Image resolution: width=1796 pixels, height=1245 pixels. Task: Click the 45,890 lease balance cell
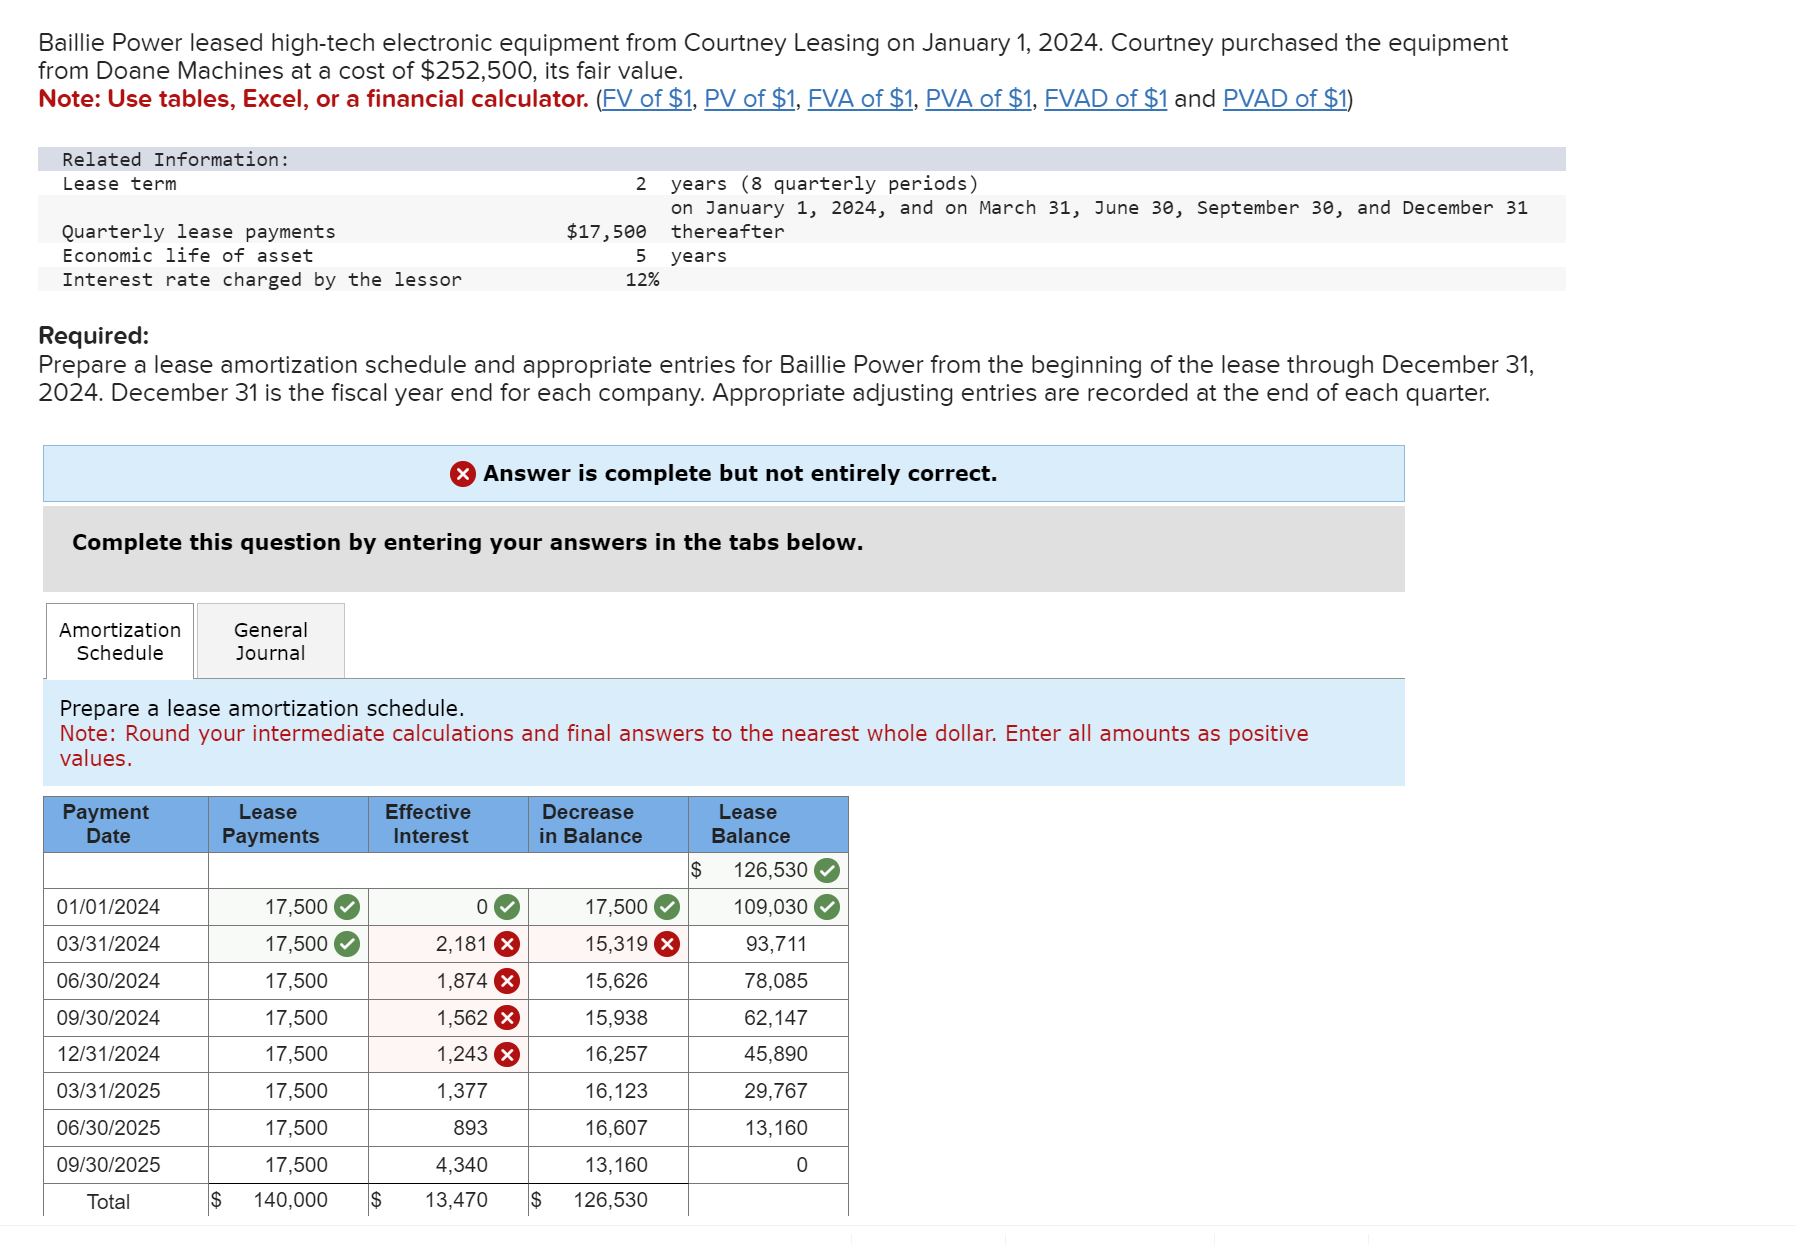click(768, 1054)
